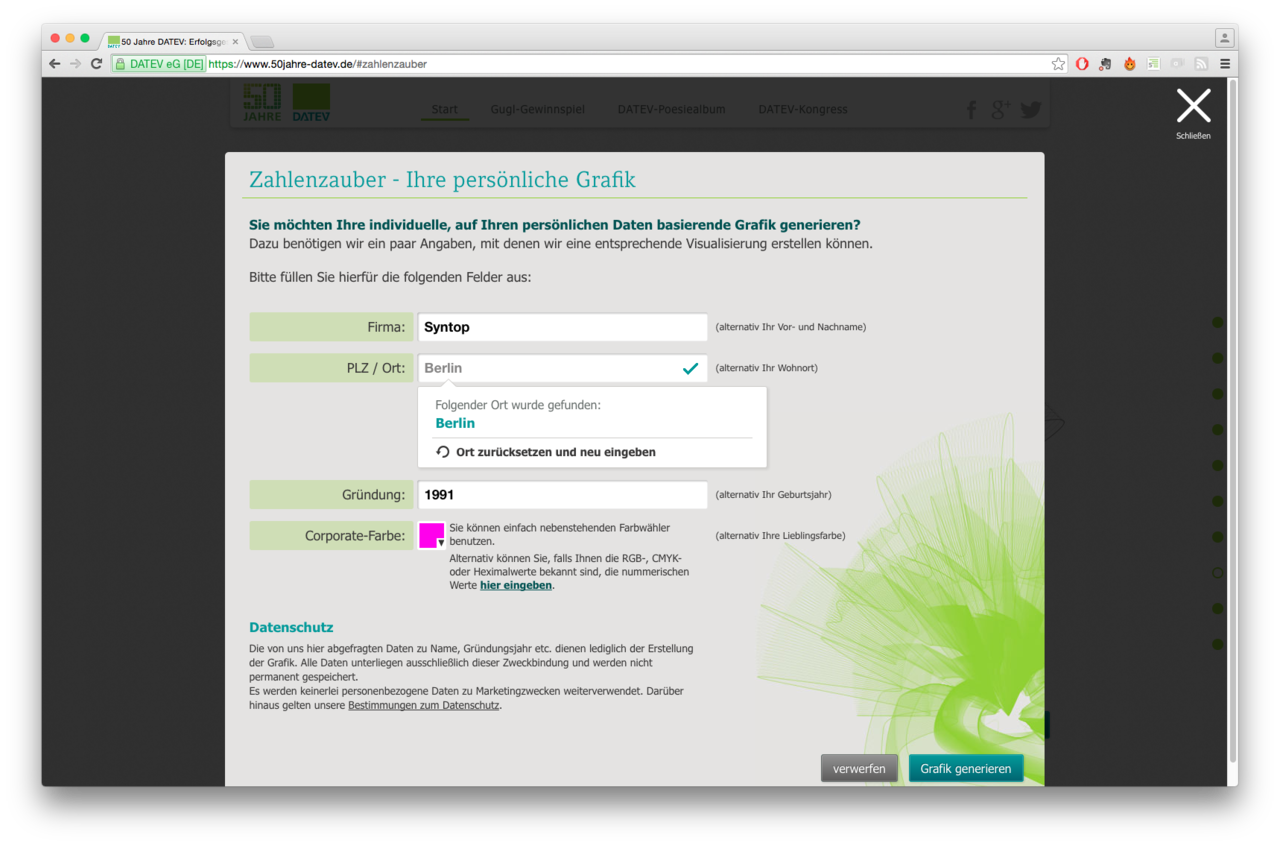Click the Zahlenzauber dialog title

(442, 180)
